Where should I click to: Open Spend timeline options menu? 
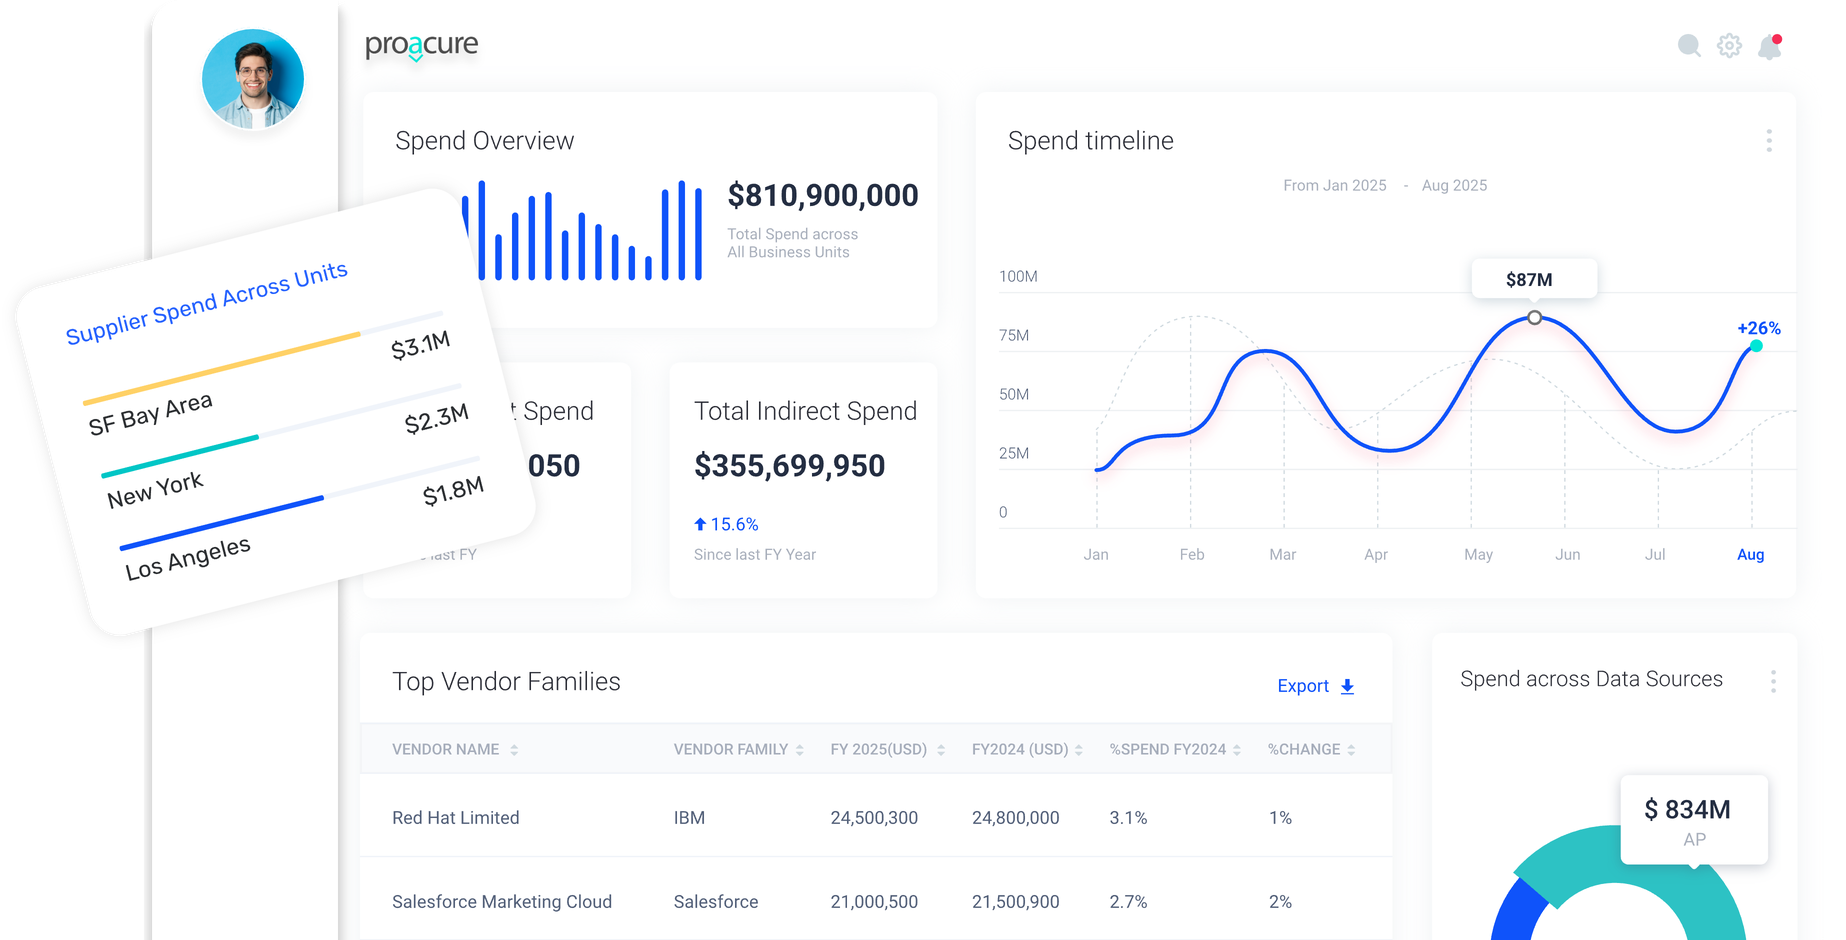1769,141
